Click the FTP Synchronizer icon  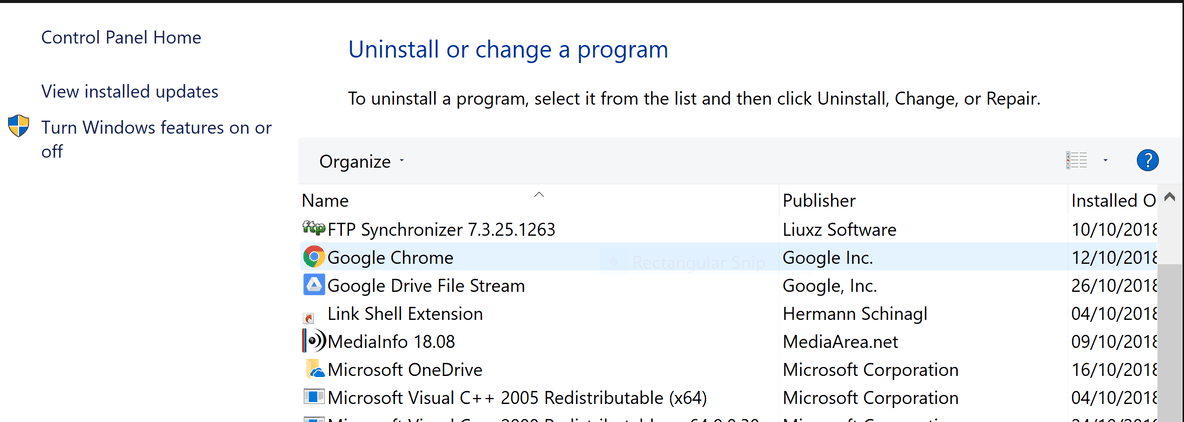[314, 229]
